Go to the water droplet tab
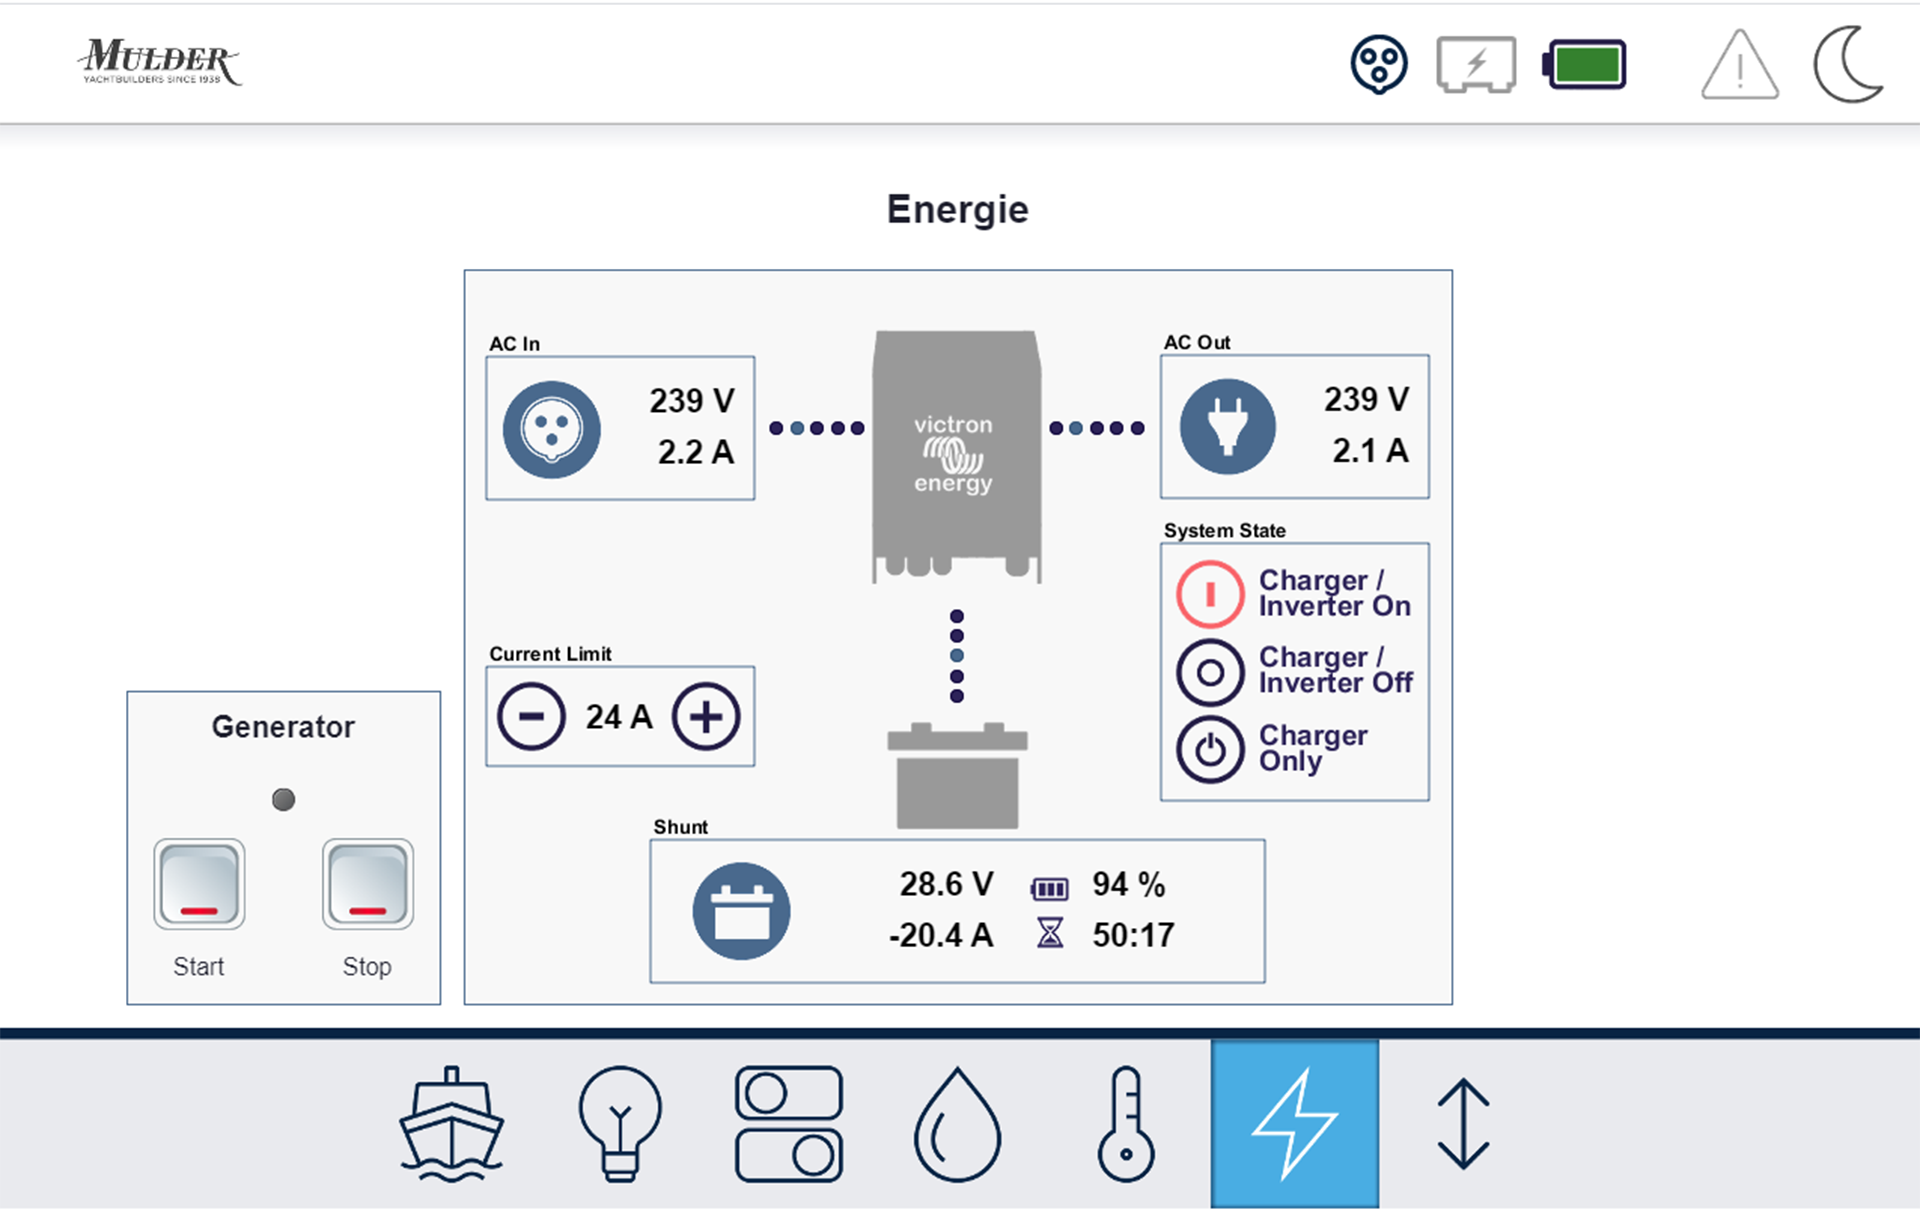 [957, 1123]
